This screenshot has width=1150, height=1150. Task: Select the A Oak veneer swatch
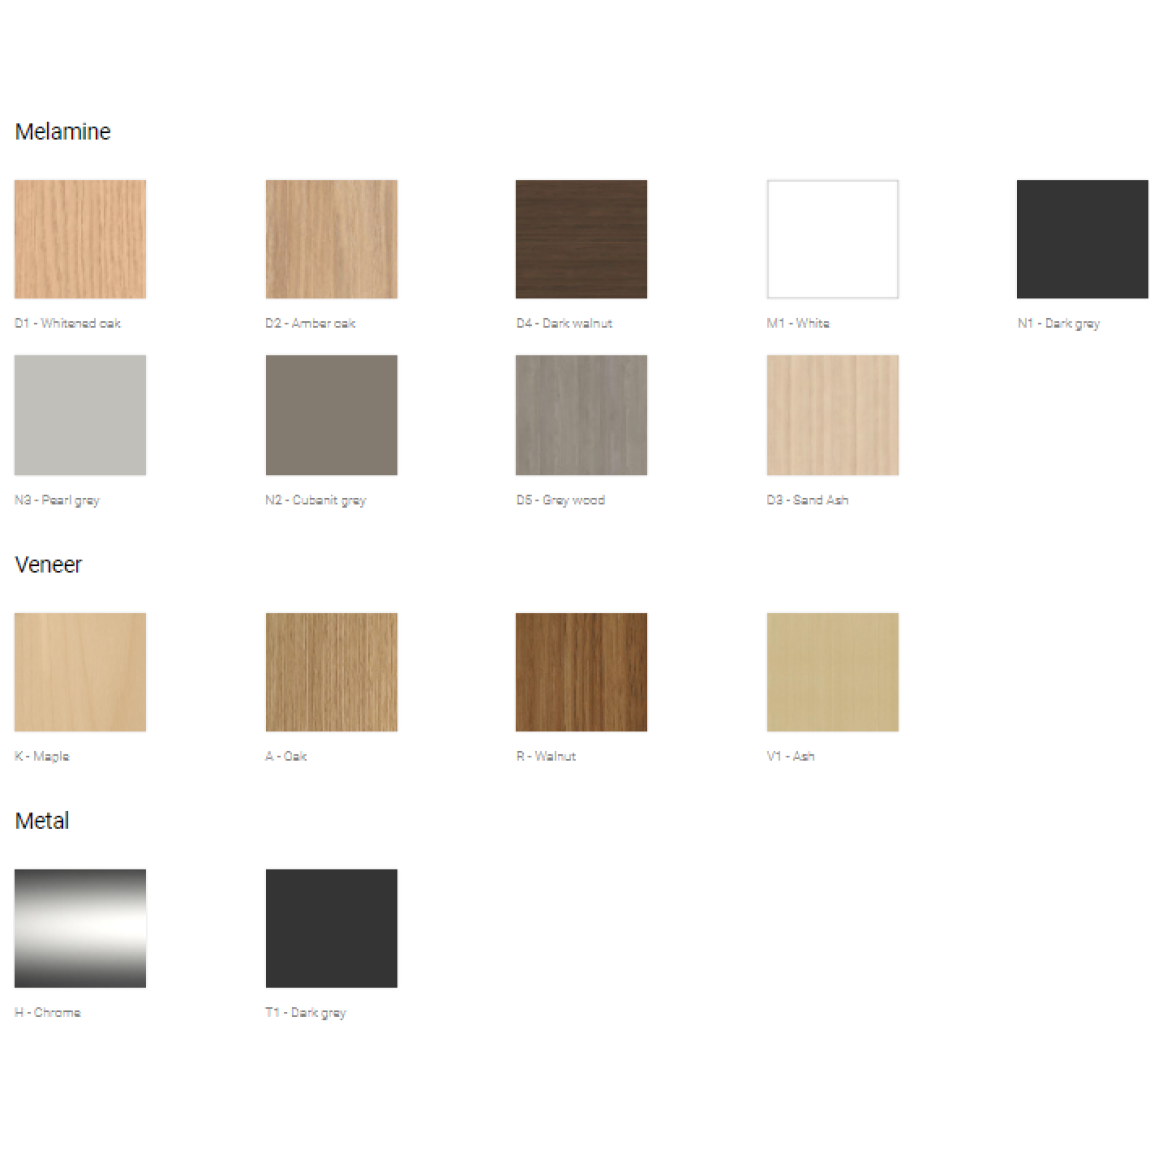tap(331, 672)
